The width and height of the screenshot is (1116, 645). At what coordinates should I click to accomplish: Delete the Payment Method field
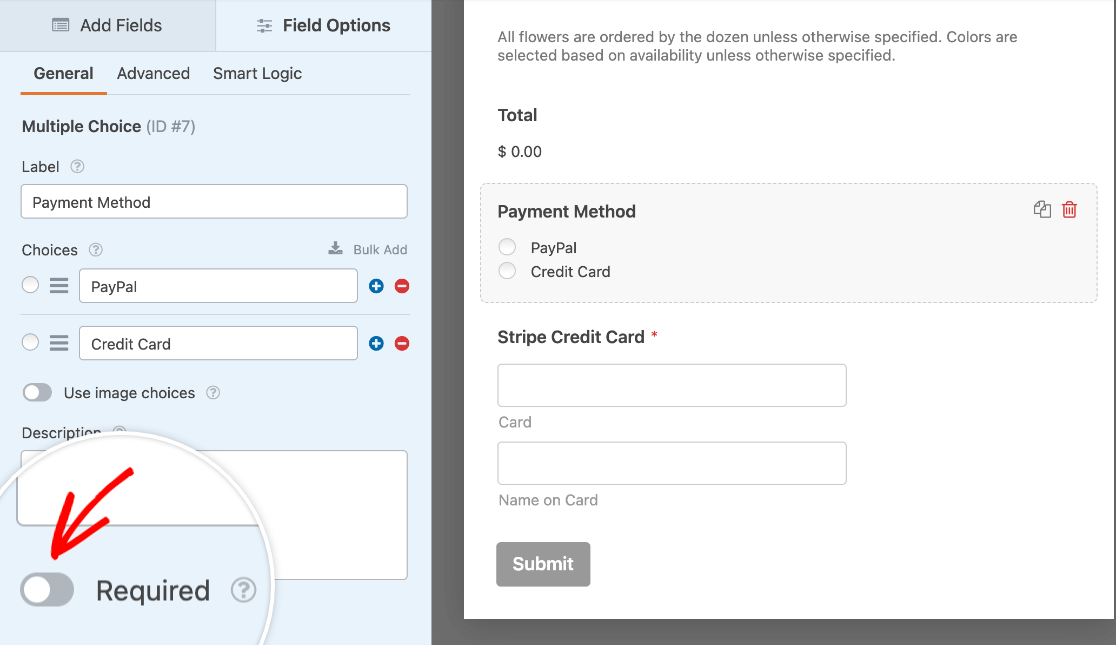pos(1069,209)
